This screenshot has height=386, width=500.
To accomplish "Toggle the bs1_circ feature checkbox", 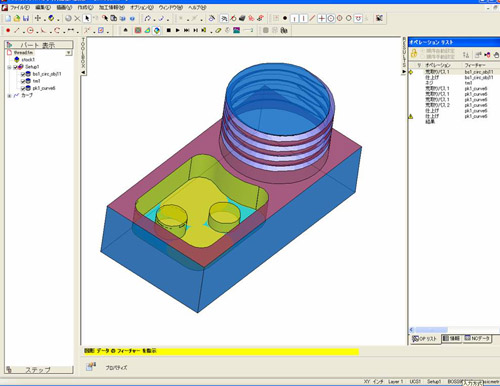I will point(23,74).
